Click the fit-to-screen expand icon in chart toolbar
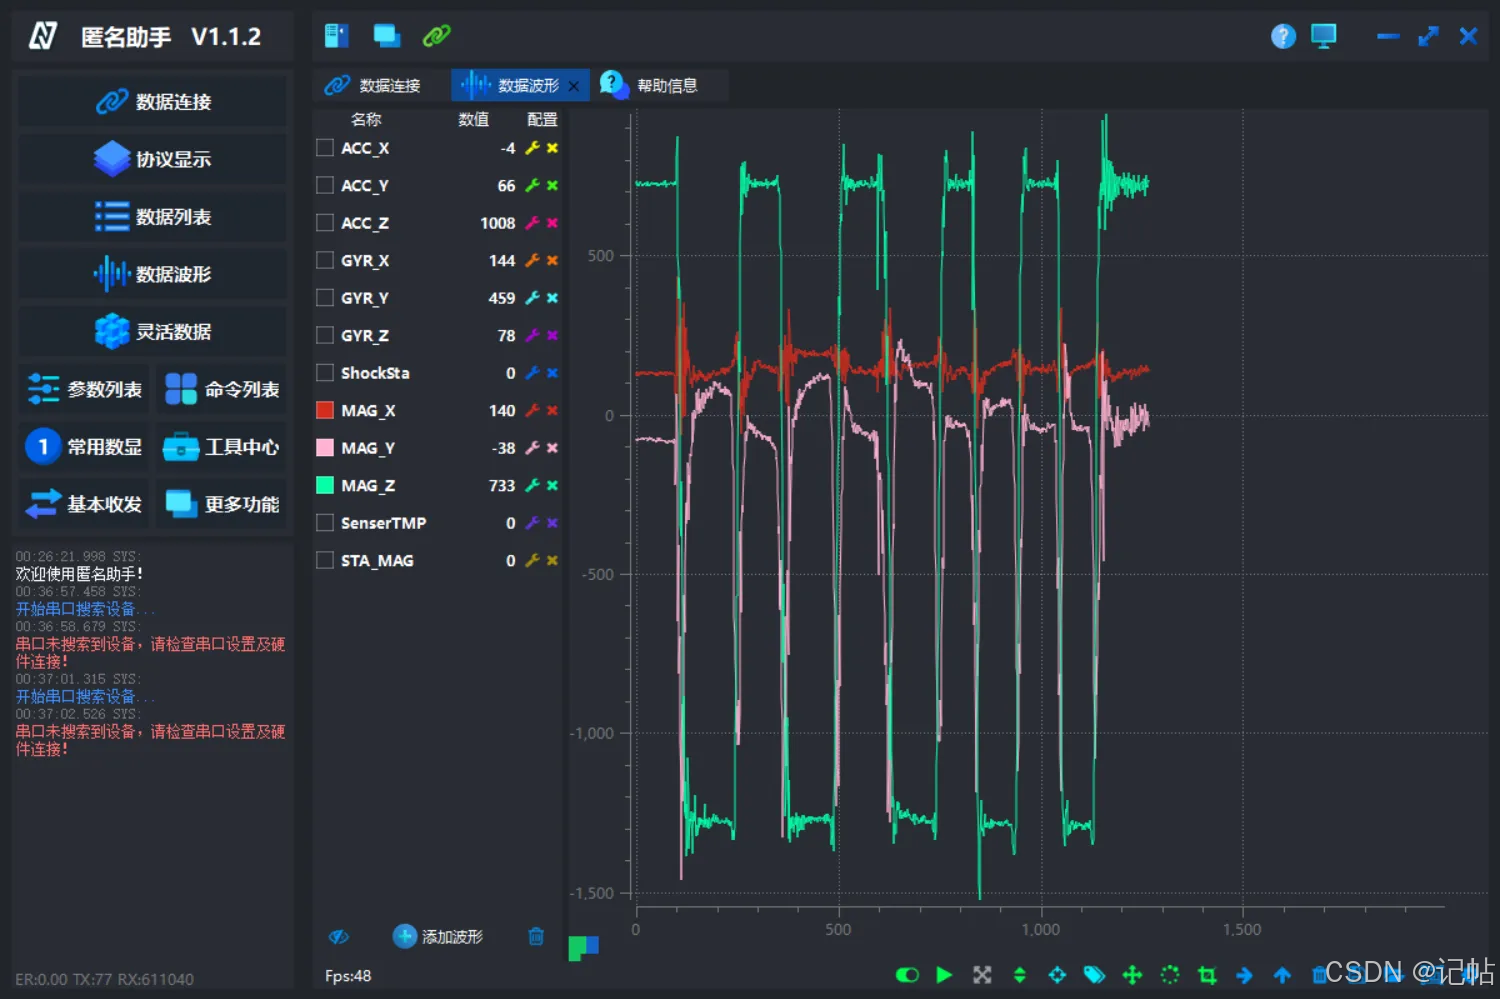Screen dimensions: 1500x999 982,974
